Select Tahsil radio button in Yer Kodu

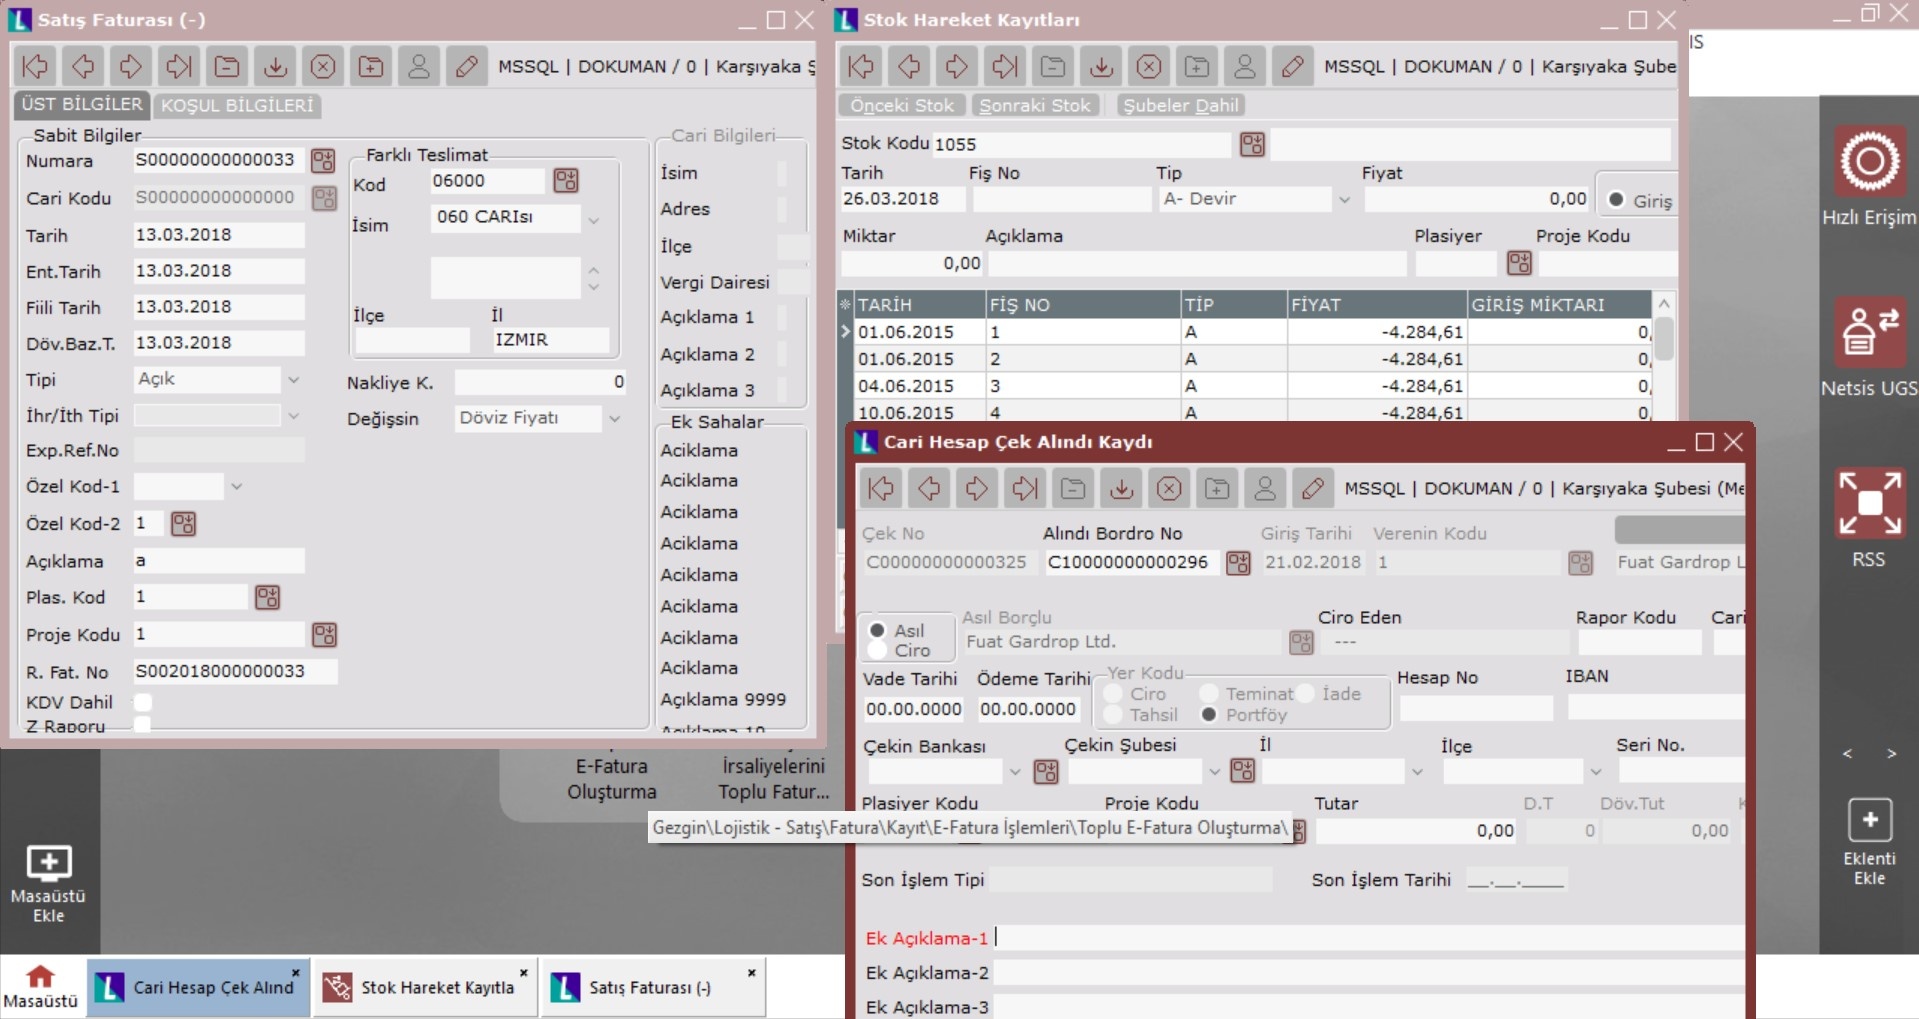(1113, 715)
